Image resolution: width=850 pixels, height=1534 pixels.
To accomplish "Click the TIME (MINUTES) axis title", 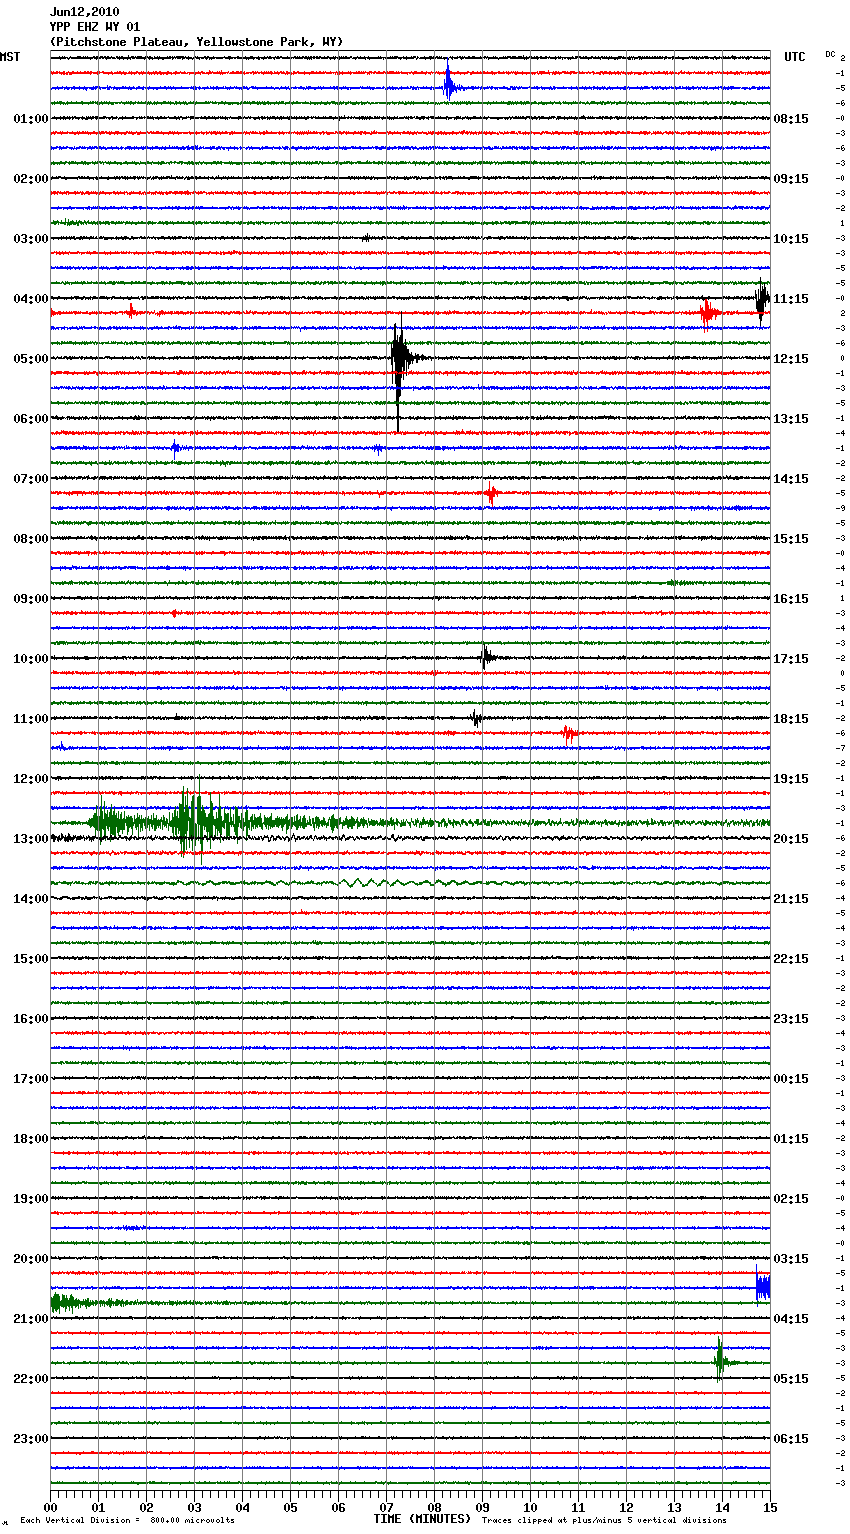I will [x=422, y=1519].
